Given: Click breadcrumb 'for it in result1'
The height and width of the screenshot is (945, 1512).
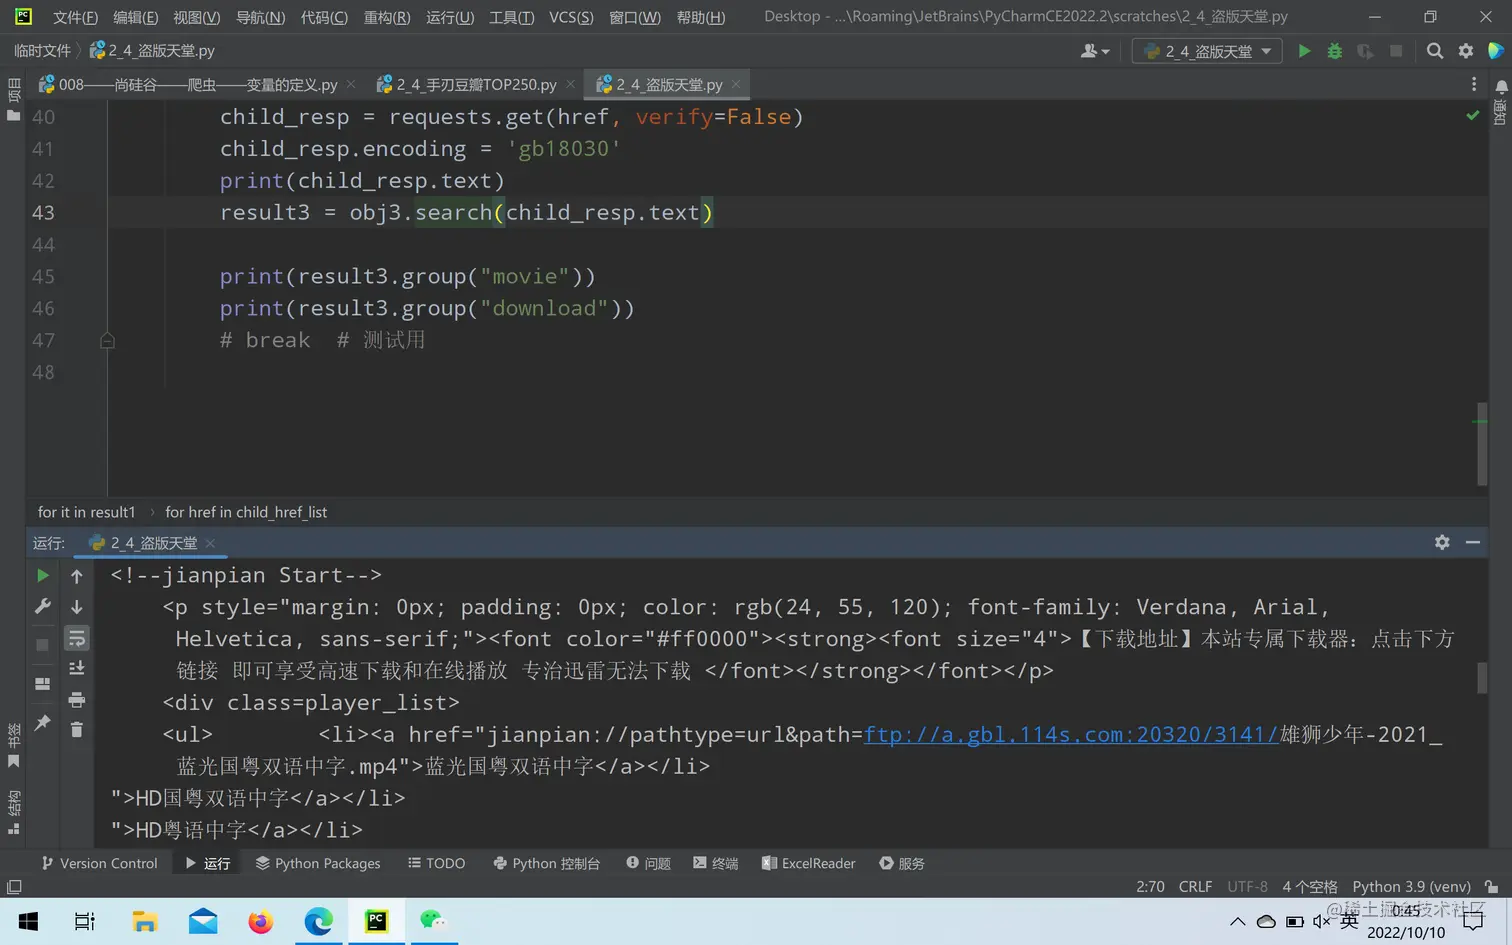Looking at the screenshot, I should point(86,512).
